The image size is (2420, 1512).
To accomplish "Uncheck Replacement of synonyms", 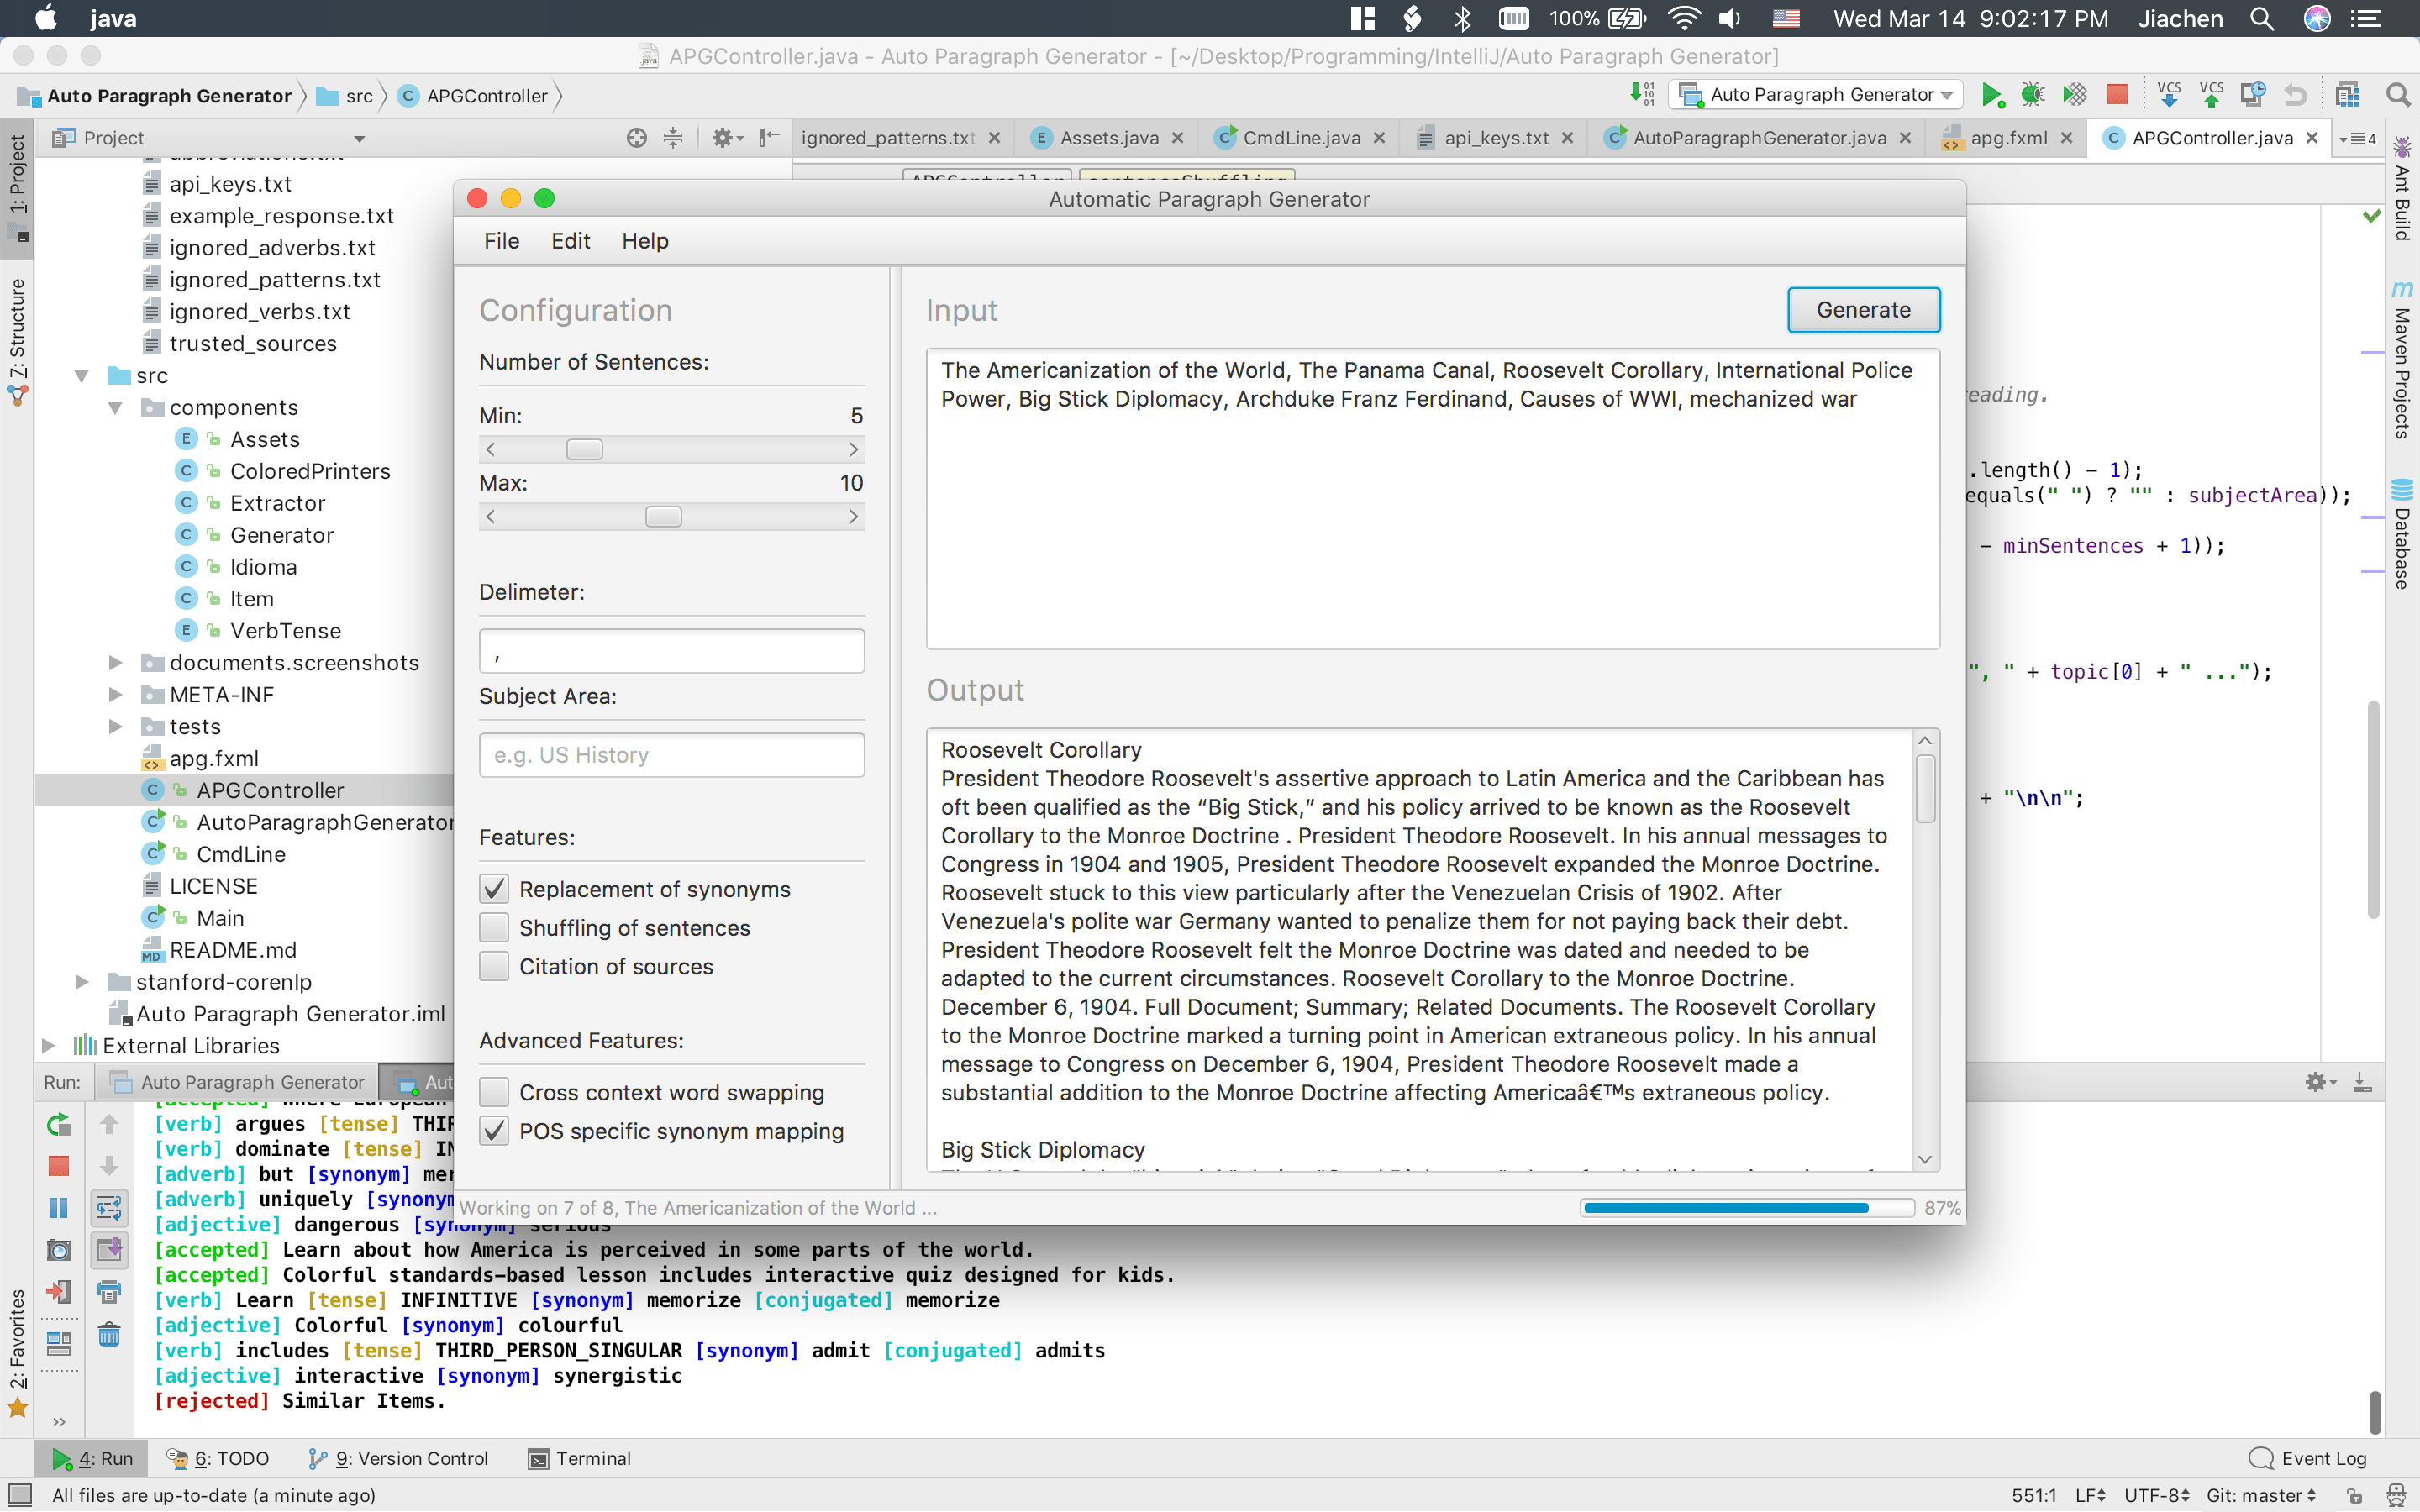I will [x=494, y=889].
